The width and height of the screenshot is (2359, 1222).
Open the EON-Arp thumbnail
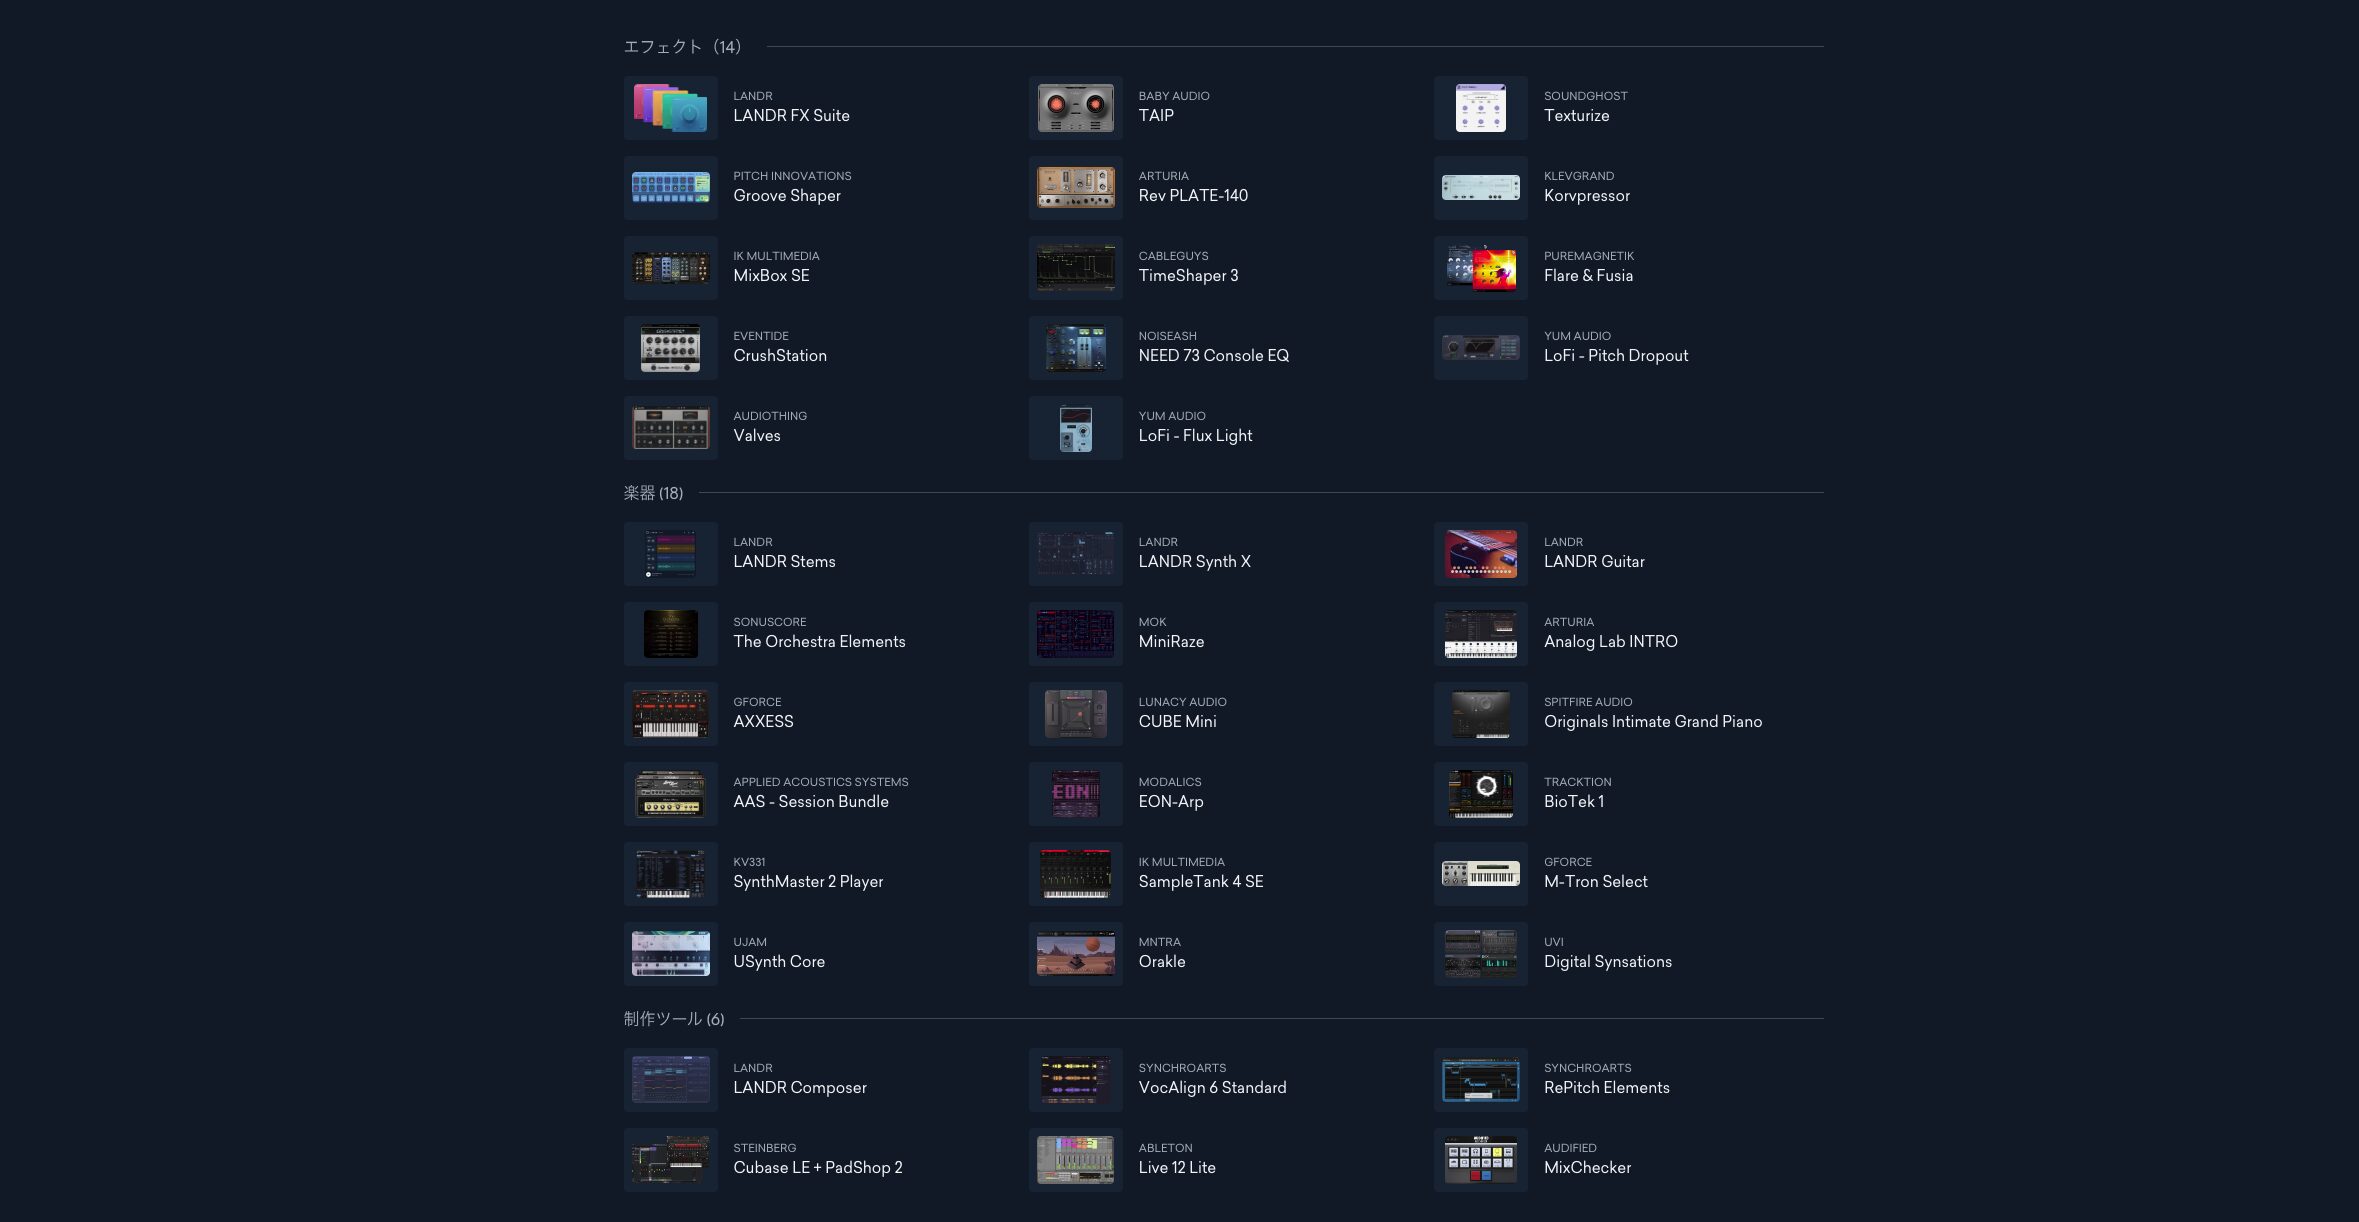point(1075,794)
